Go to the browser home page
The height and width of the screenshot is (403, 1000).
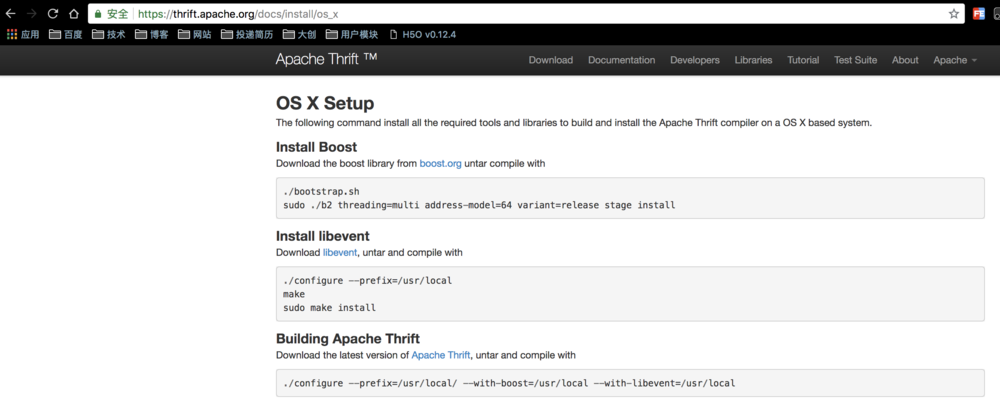(x=75, y=14)
